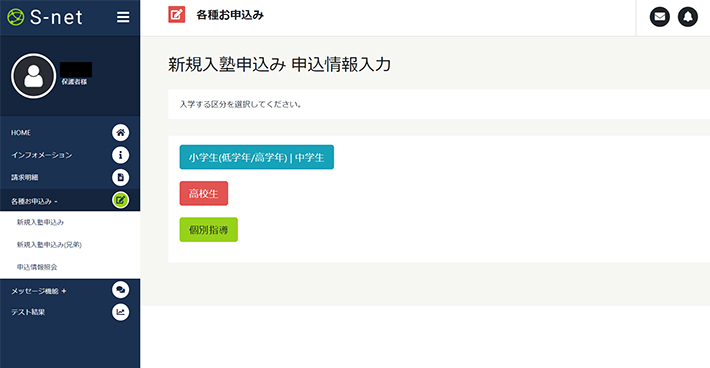Open 新規入塾申込み submenu item
The image size is (710, 368).
pos(40,222)
